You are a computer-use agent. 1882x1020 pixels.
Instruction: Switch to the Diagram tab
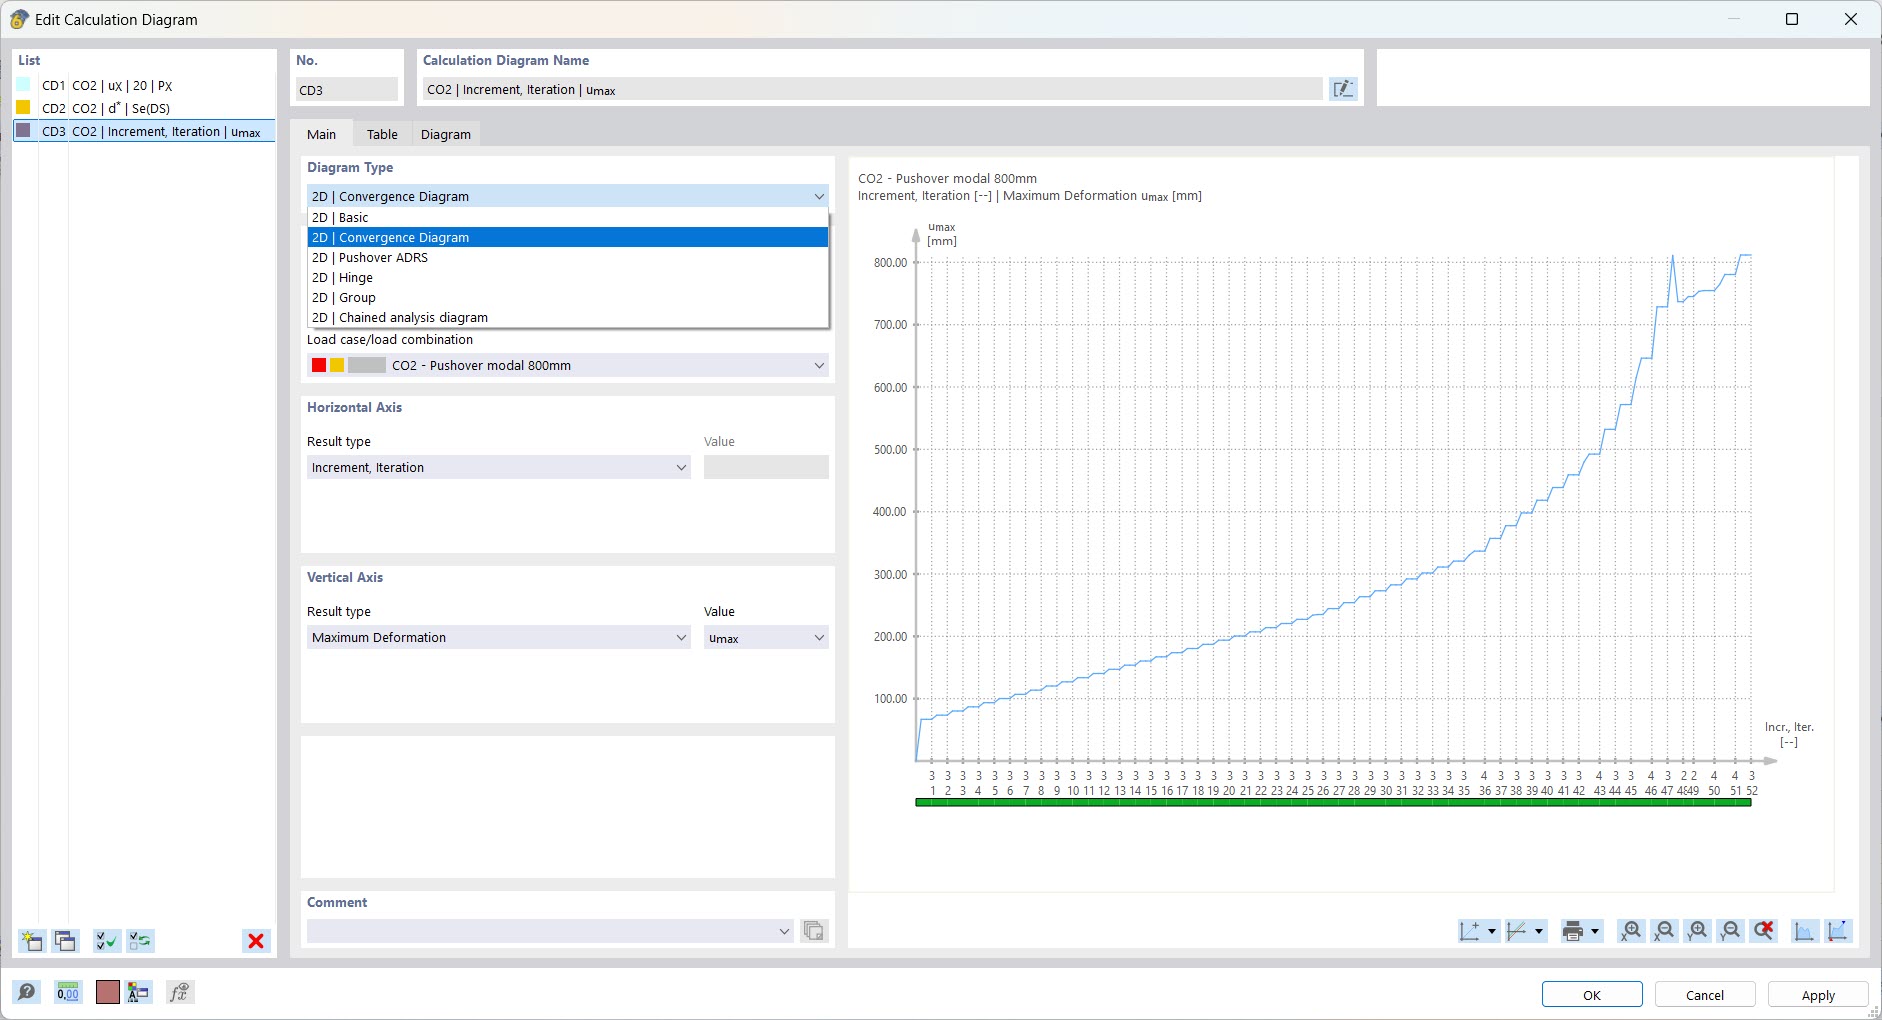[445, 134]
